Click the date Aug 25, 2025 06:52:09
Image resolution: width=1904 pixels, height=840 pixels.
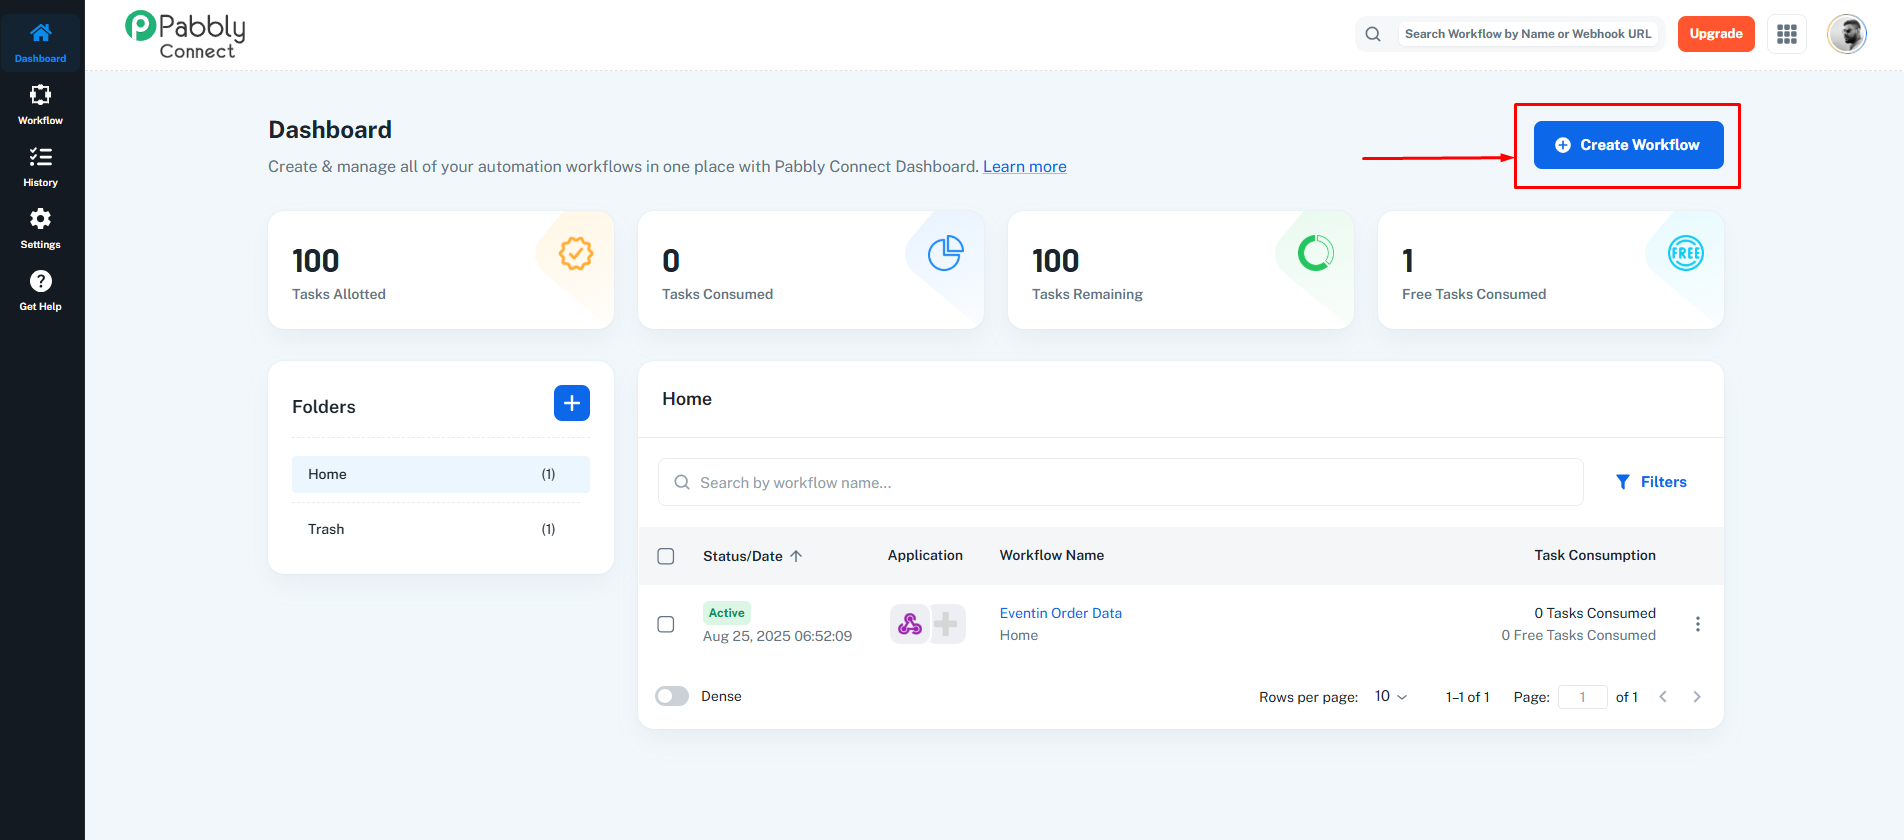tap(778, 636)
